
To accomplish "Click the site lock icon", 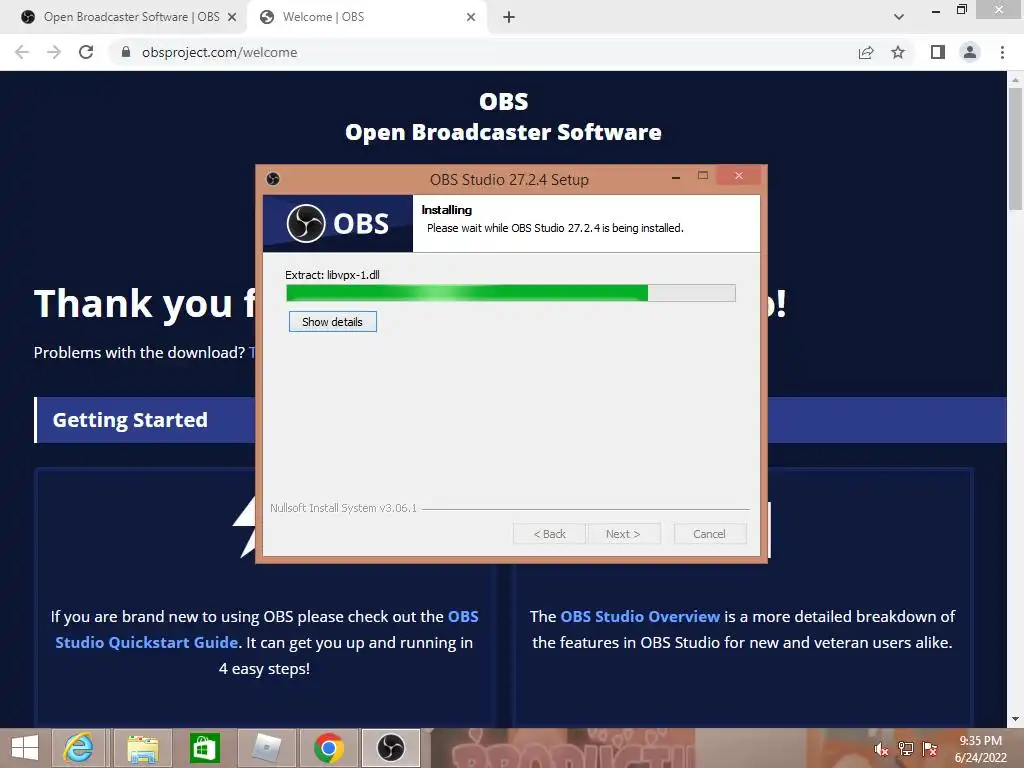I will coord(125,52).
